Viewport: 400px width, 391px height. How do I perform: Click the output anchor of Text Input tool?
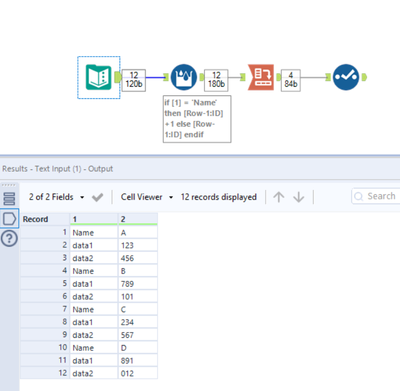point(117,77)
